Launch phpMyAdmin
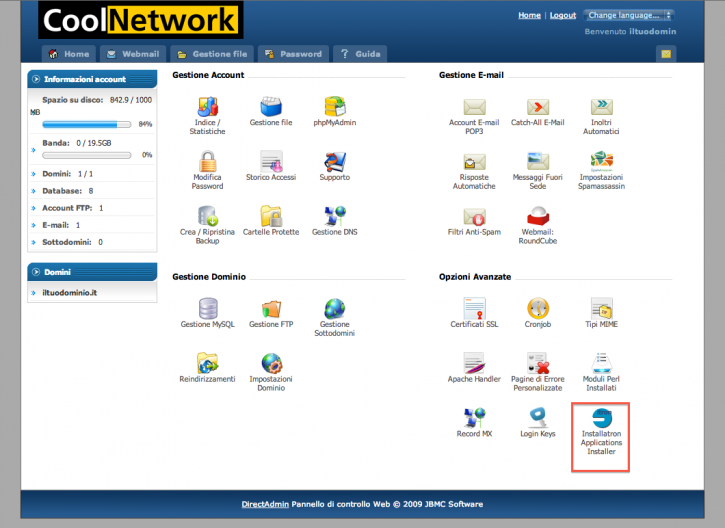 tap(335, 107)
